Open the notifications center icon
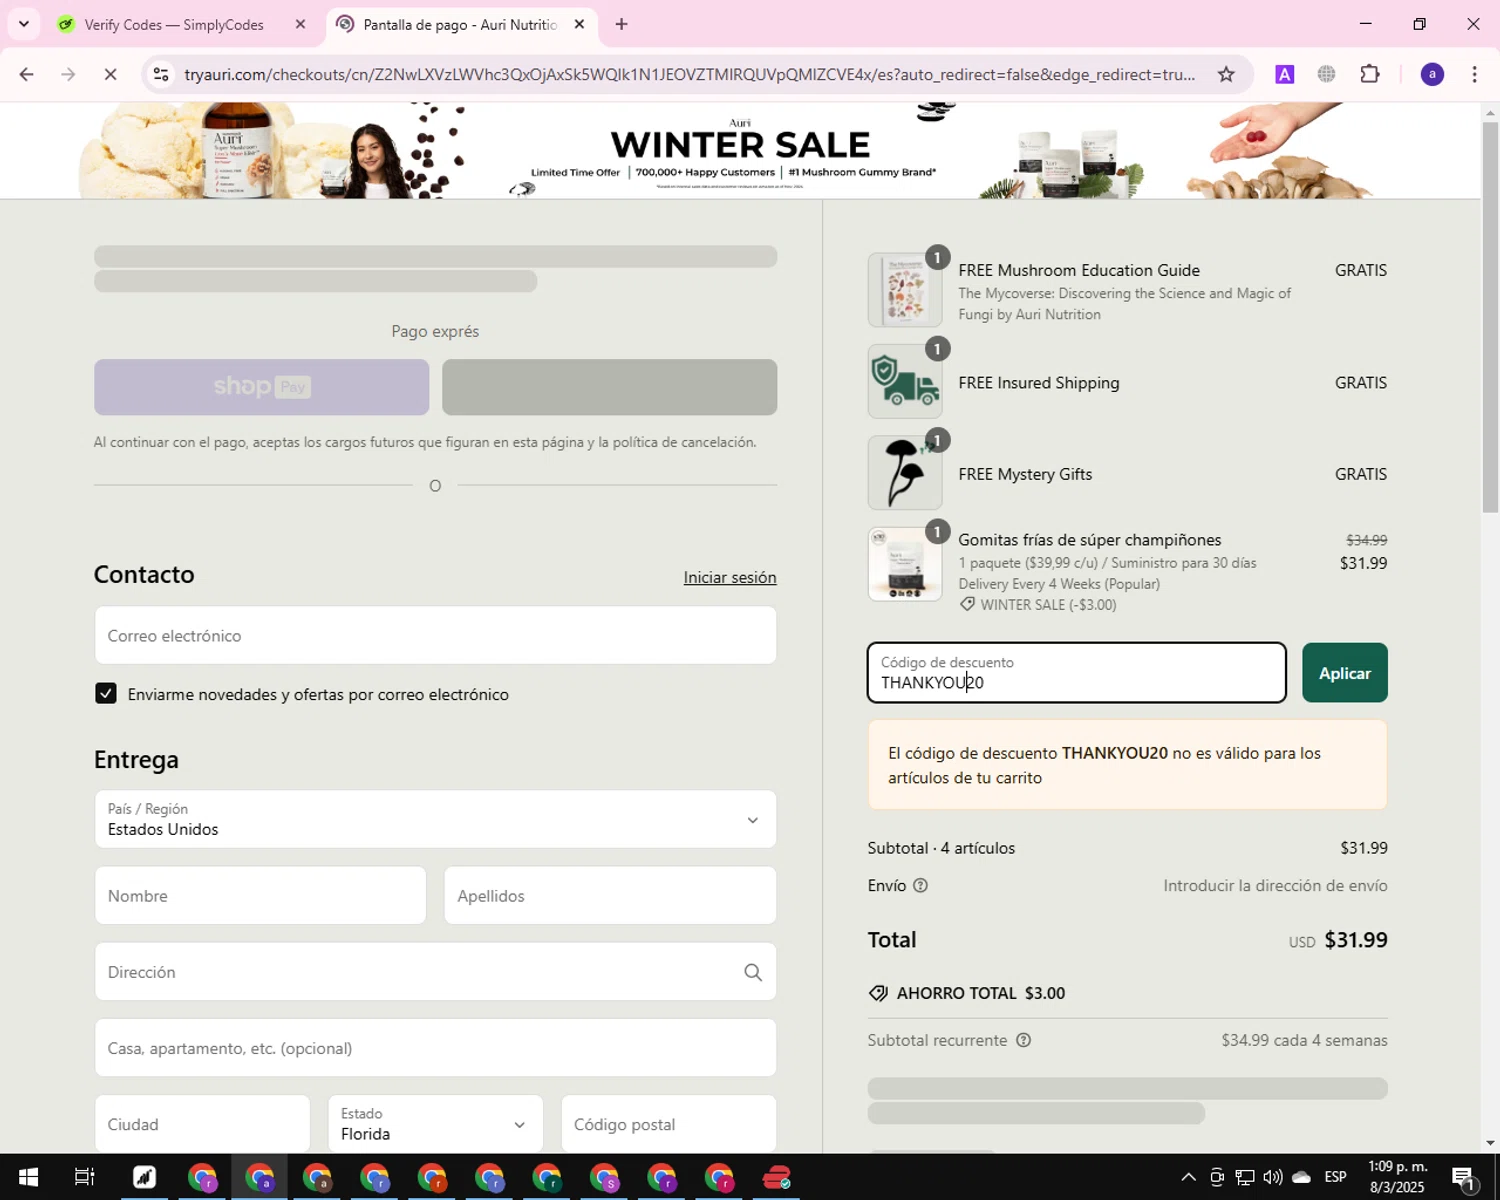This screenshot has height=1200, width=1500. (1464, 1177)
